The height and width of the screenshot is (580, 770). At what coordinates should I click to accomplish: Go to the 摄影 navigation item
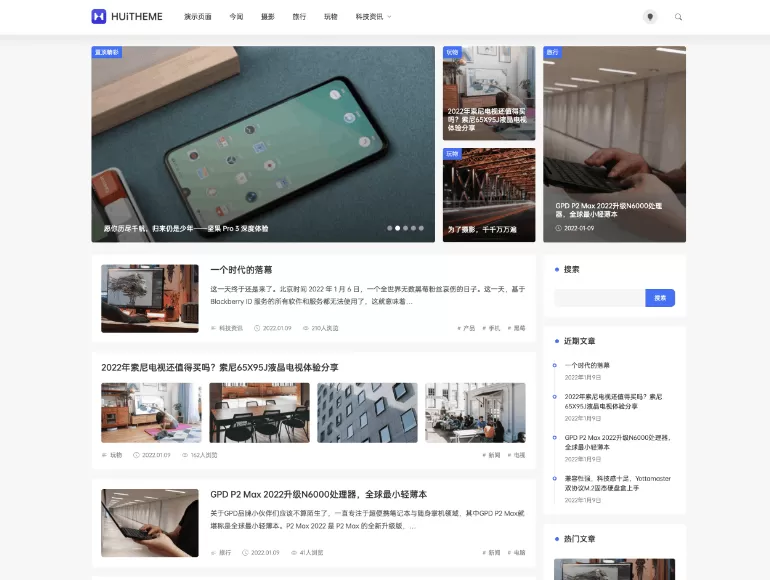[267, 17]
